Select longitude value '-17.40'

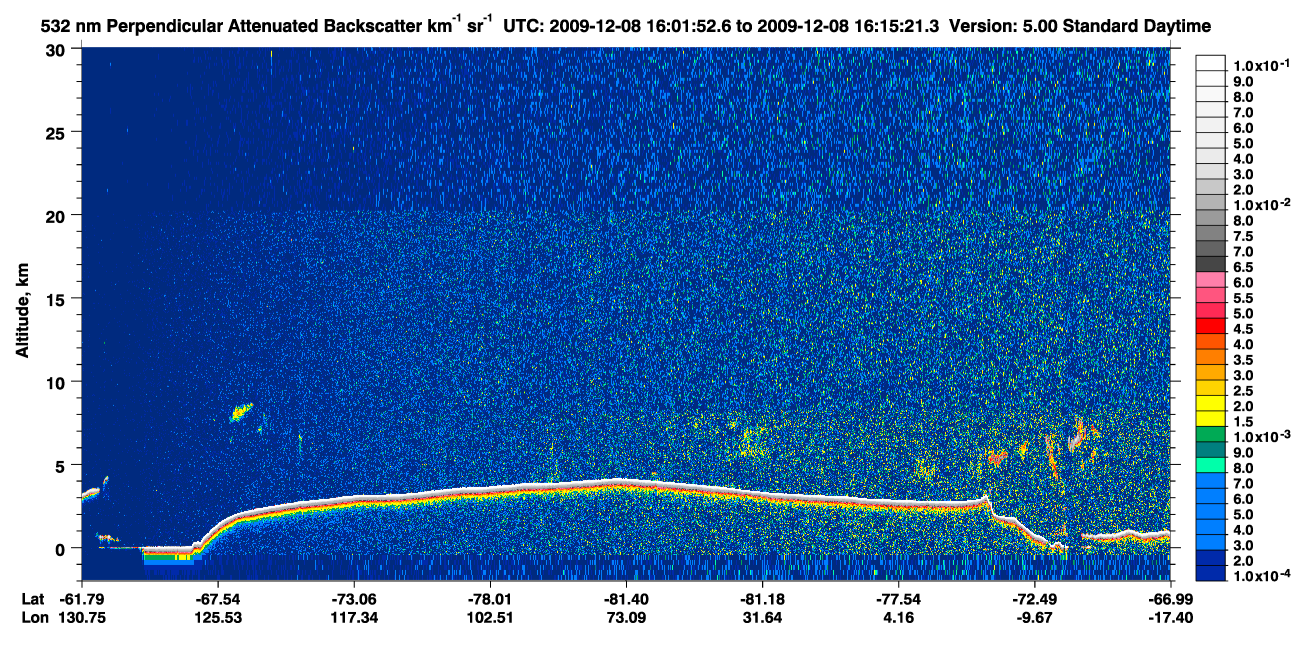[x=1169, y=617]
